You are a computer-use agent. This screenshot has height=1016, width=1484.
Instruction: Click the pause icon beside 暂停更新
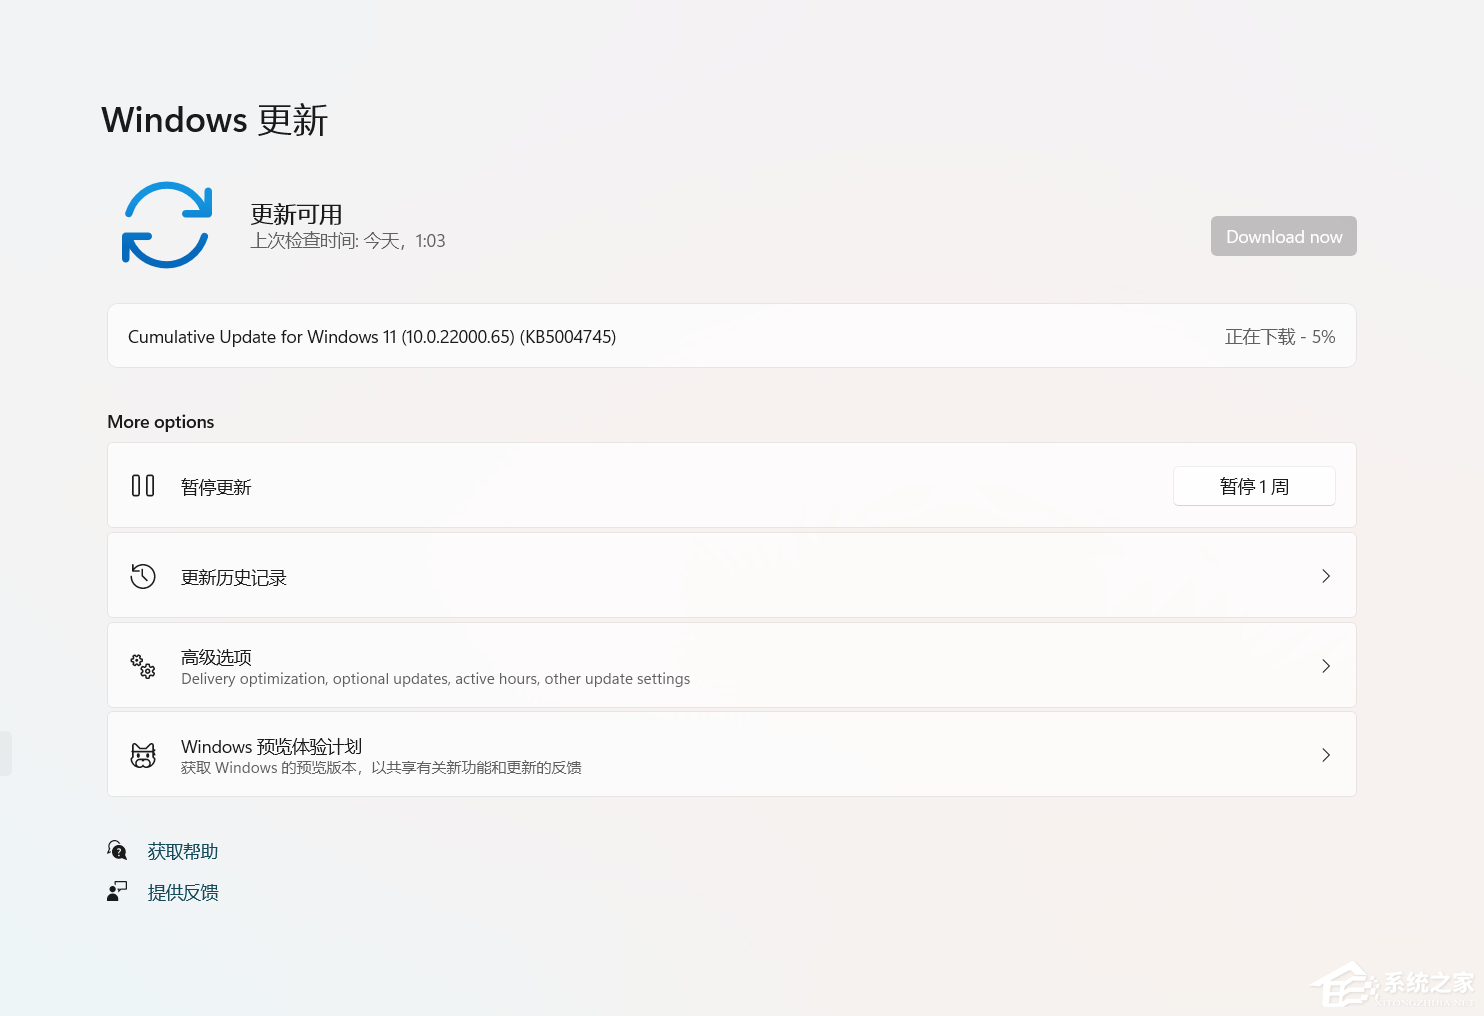tap(143, 486)
